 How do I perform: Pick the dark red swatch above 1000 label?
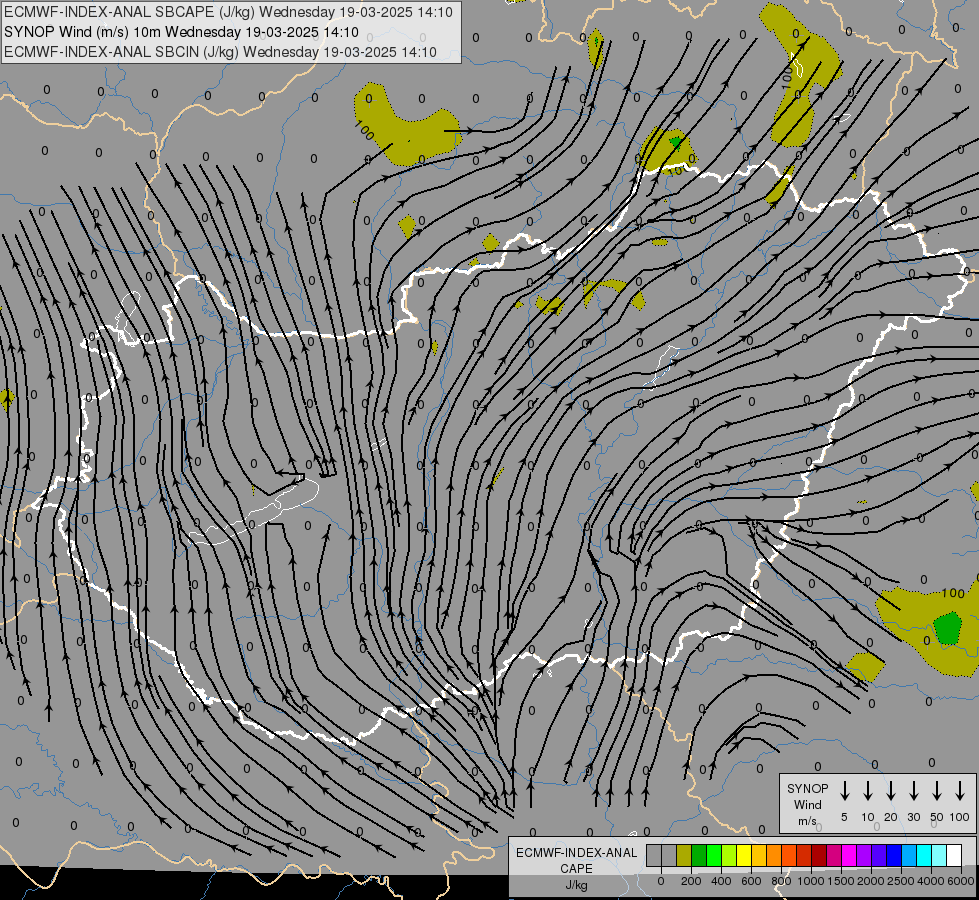[819, 855]
